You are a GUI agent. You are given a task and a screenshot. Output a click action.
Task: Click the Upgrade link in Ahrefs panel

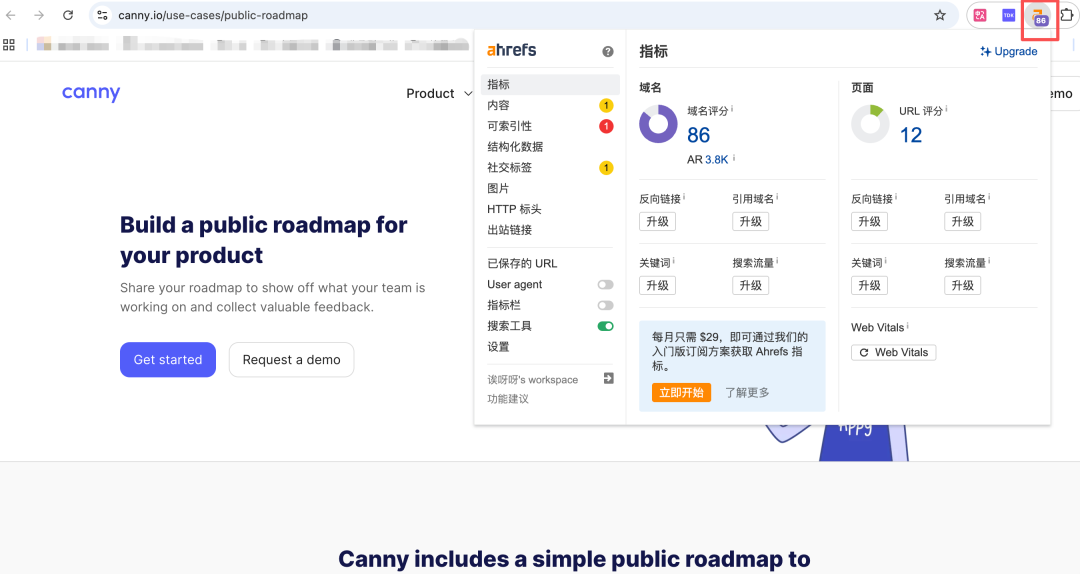pyautogui.click(x=1008, y=51)
